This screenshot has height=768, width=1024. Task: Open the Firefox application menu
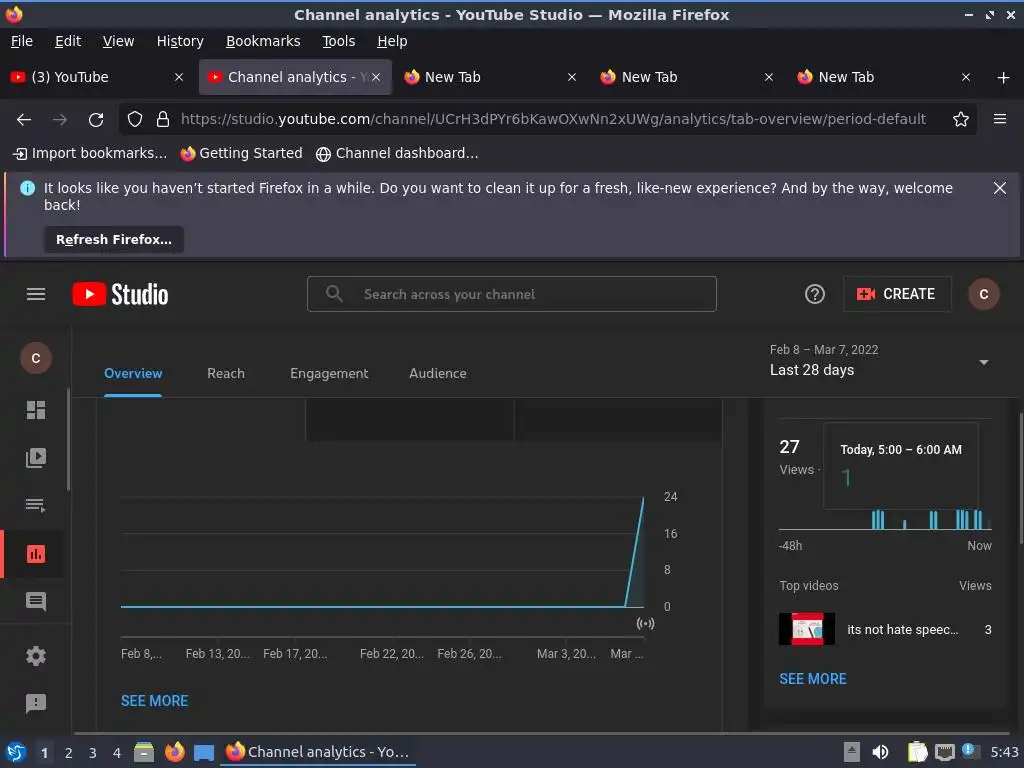(x=1000, y=119)
